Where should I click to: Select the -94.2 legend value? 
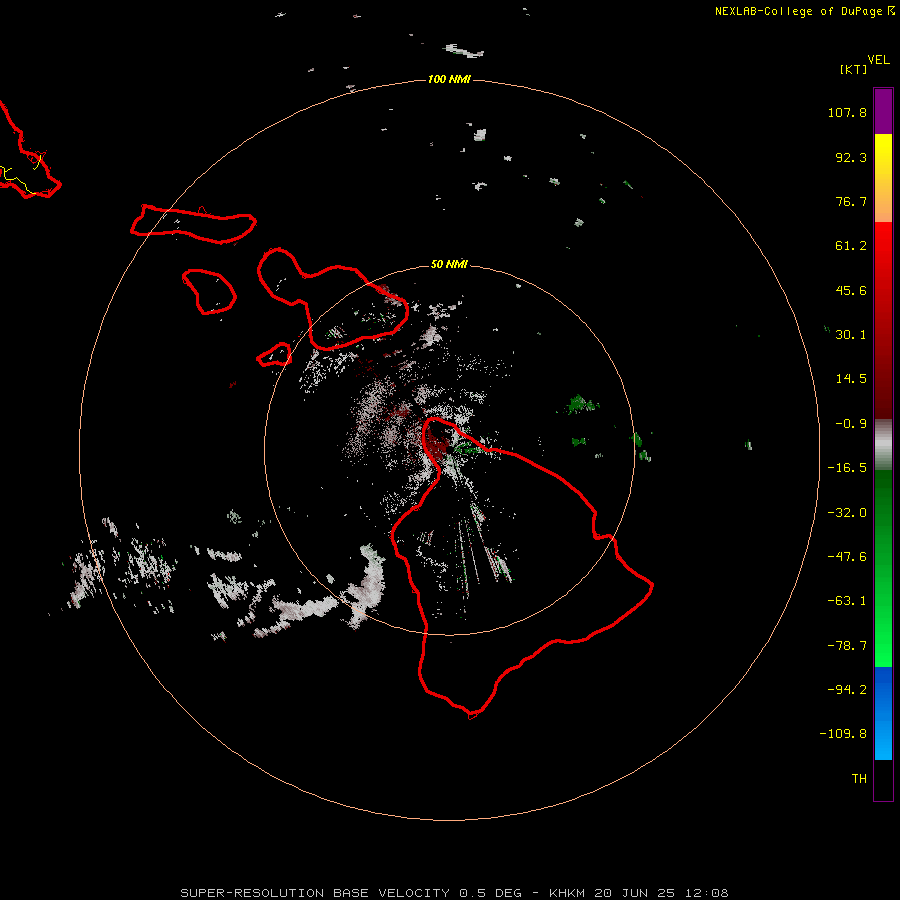[847, 690]
